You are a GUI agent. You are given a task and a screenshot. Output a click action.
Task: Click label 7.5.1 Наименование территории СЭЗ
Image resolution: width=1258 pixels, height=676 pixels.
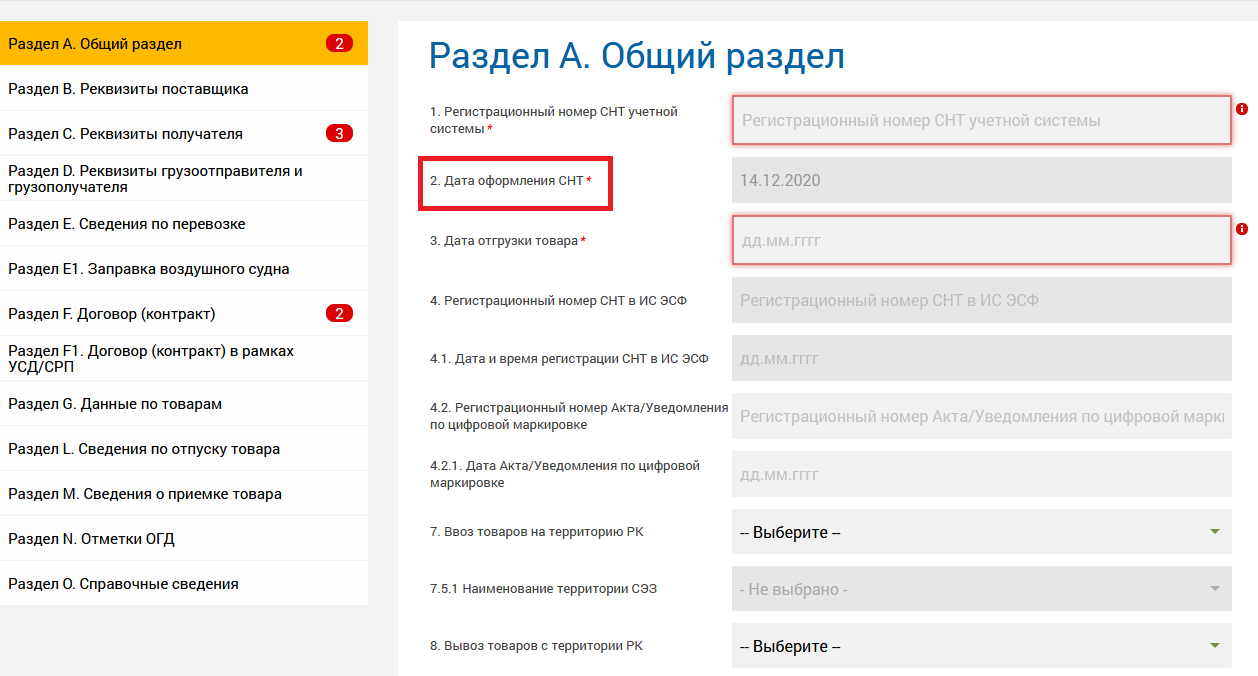click(x=544, y=589)
